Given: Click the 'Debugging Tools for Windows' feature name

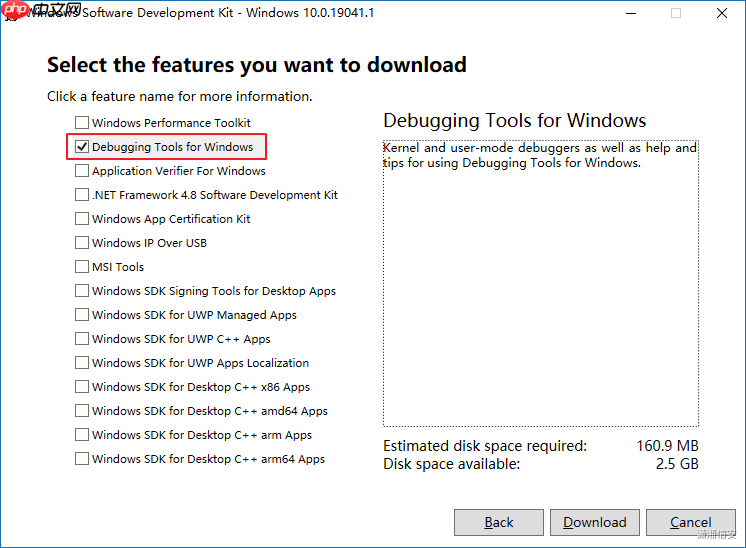Looking at the screenshot, I should (x=173, y=147).
